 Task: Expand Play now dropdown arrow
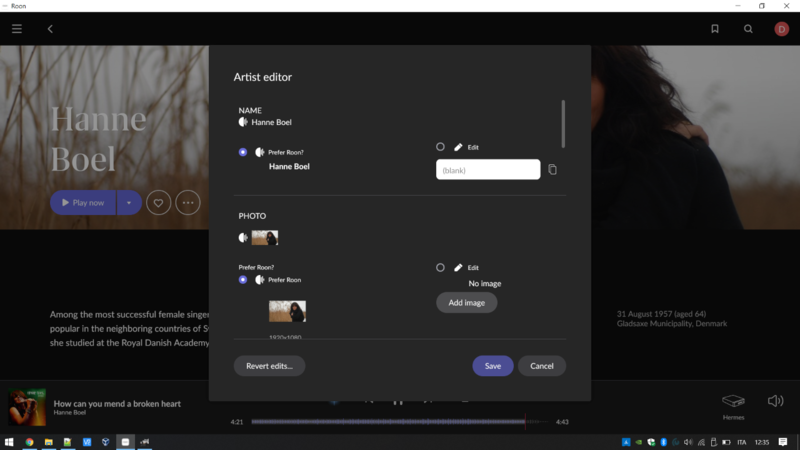click(128, 203)
